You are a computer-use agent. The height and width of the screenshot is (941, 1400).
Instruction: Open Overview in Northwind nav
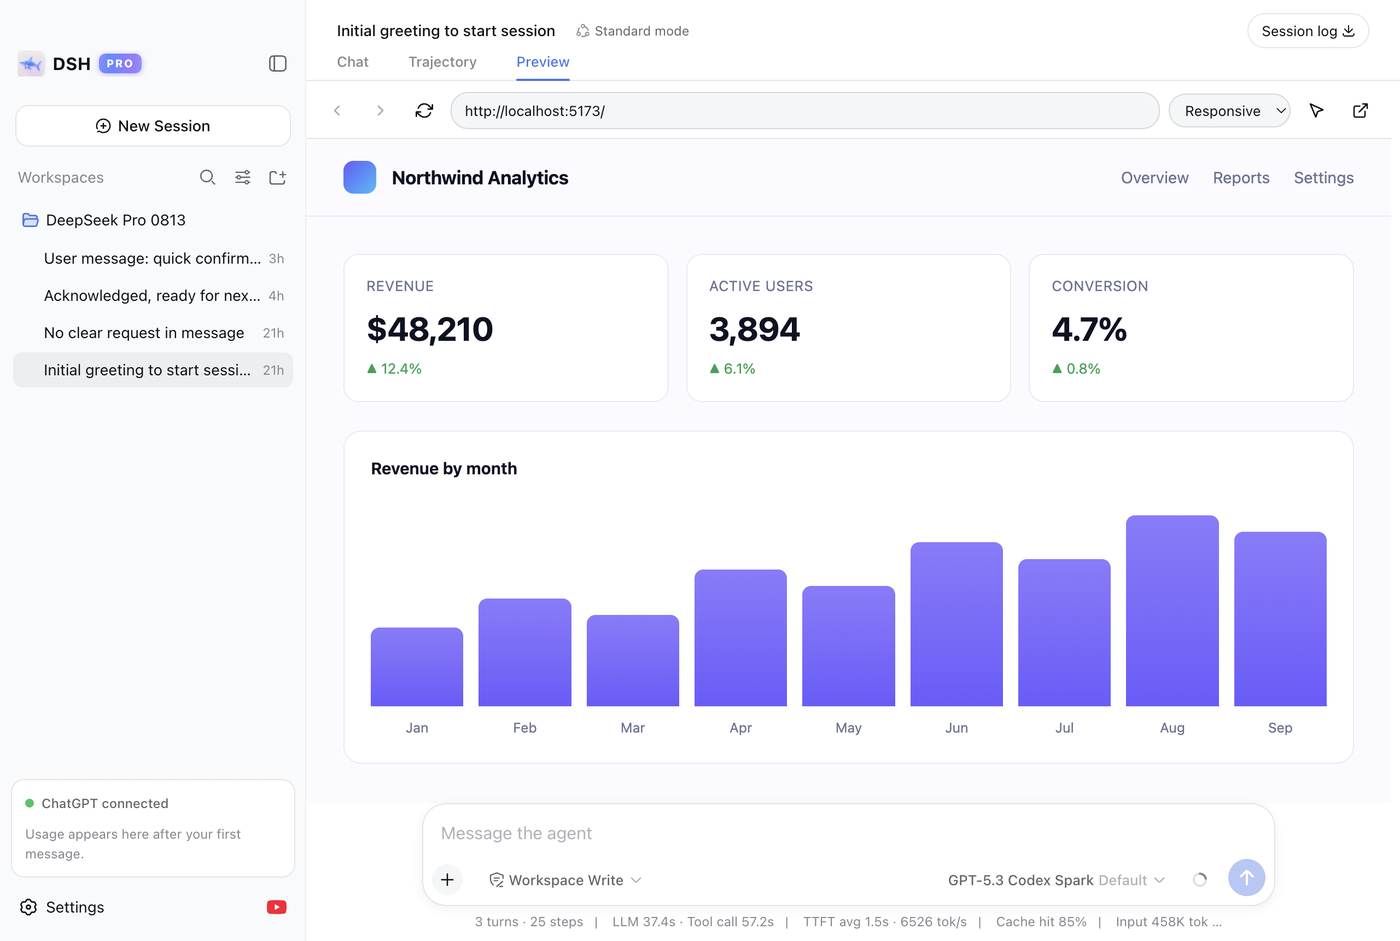click(1155, 178)
